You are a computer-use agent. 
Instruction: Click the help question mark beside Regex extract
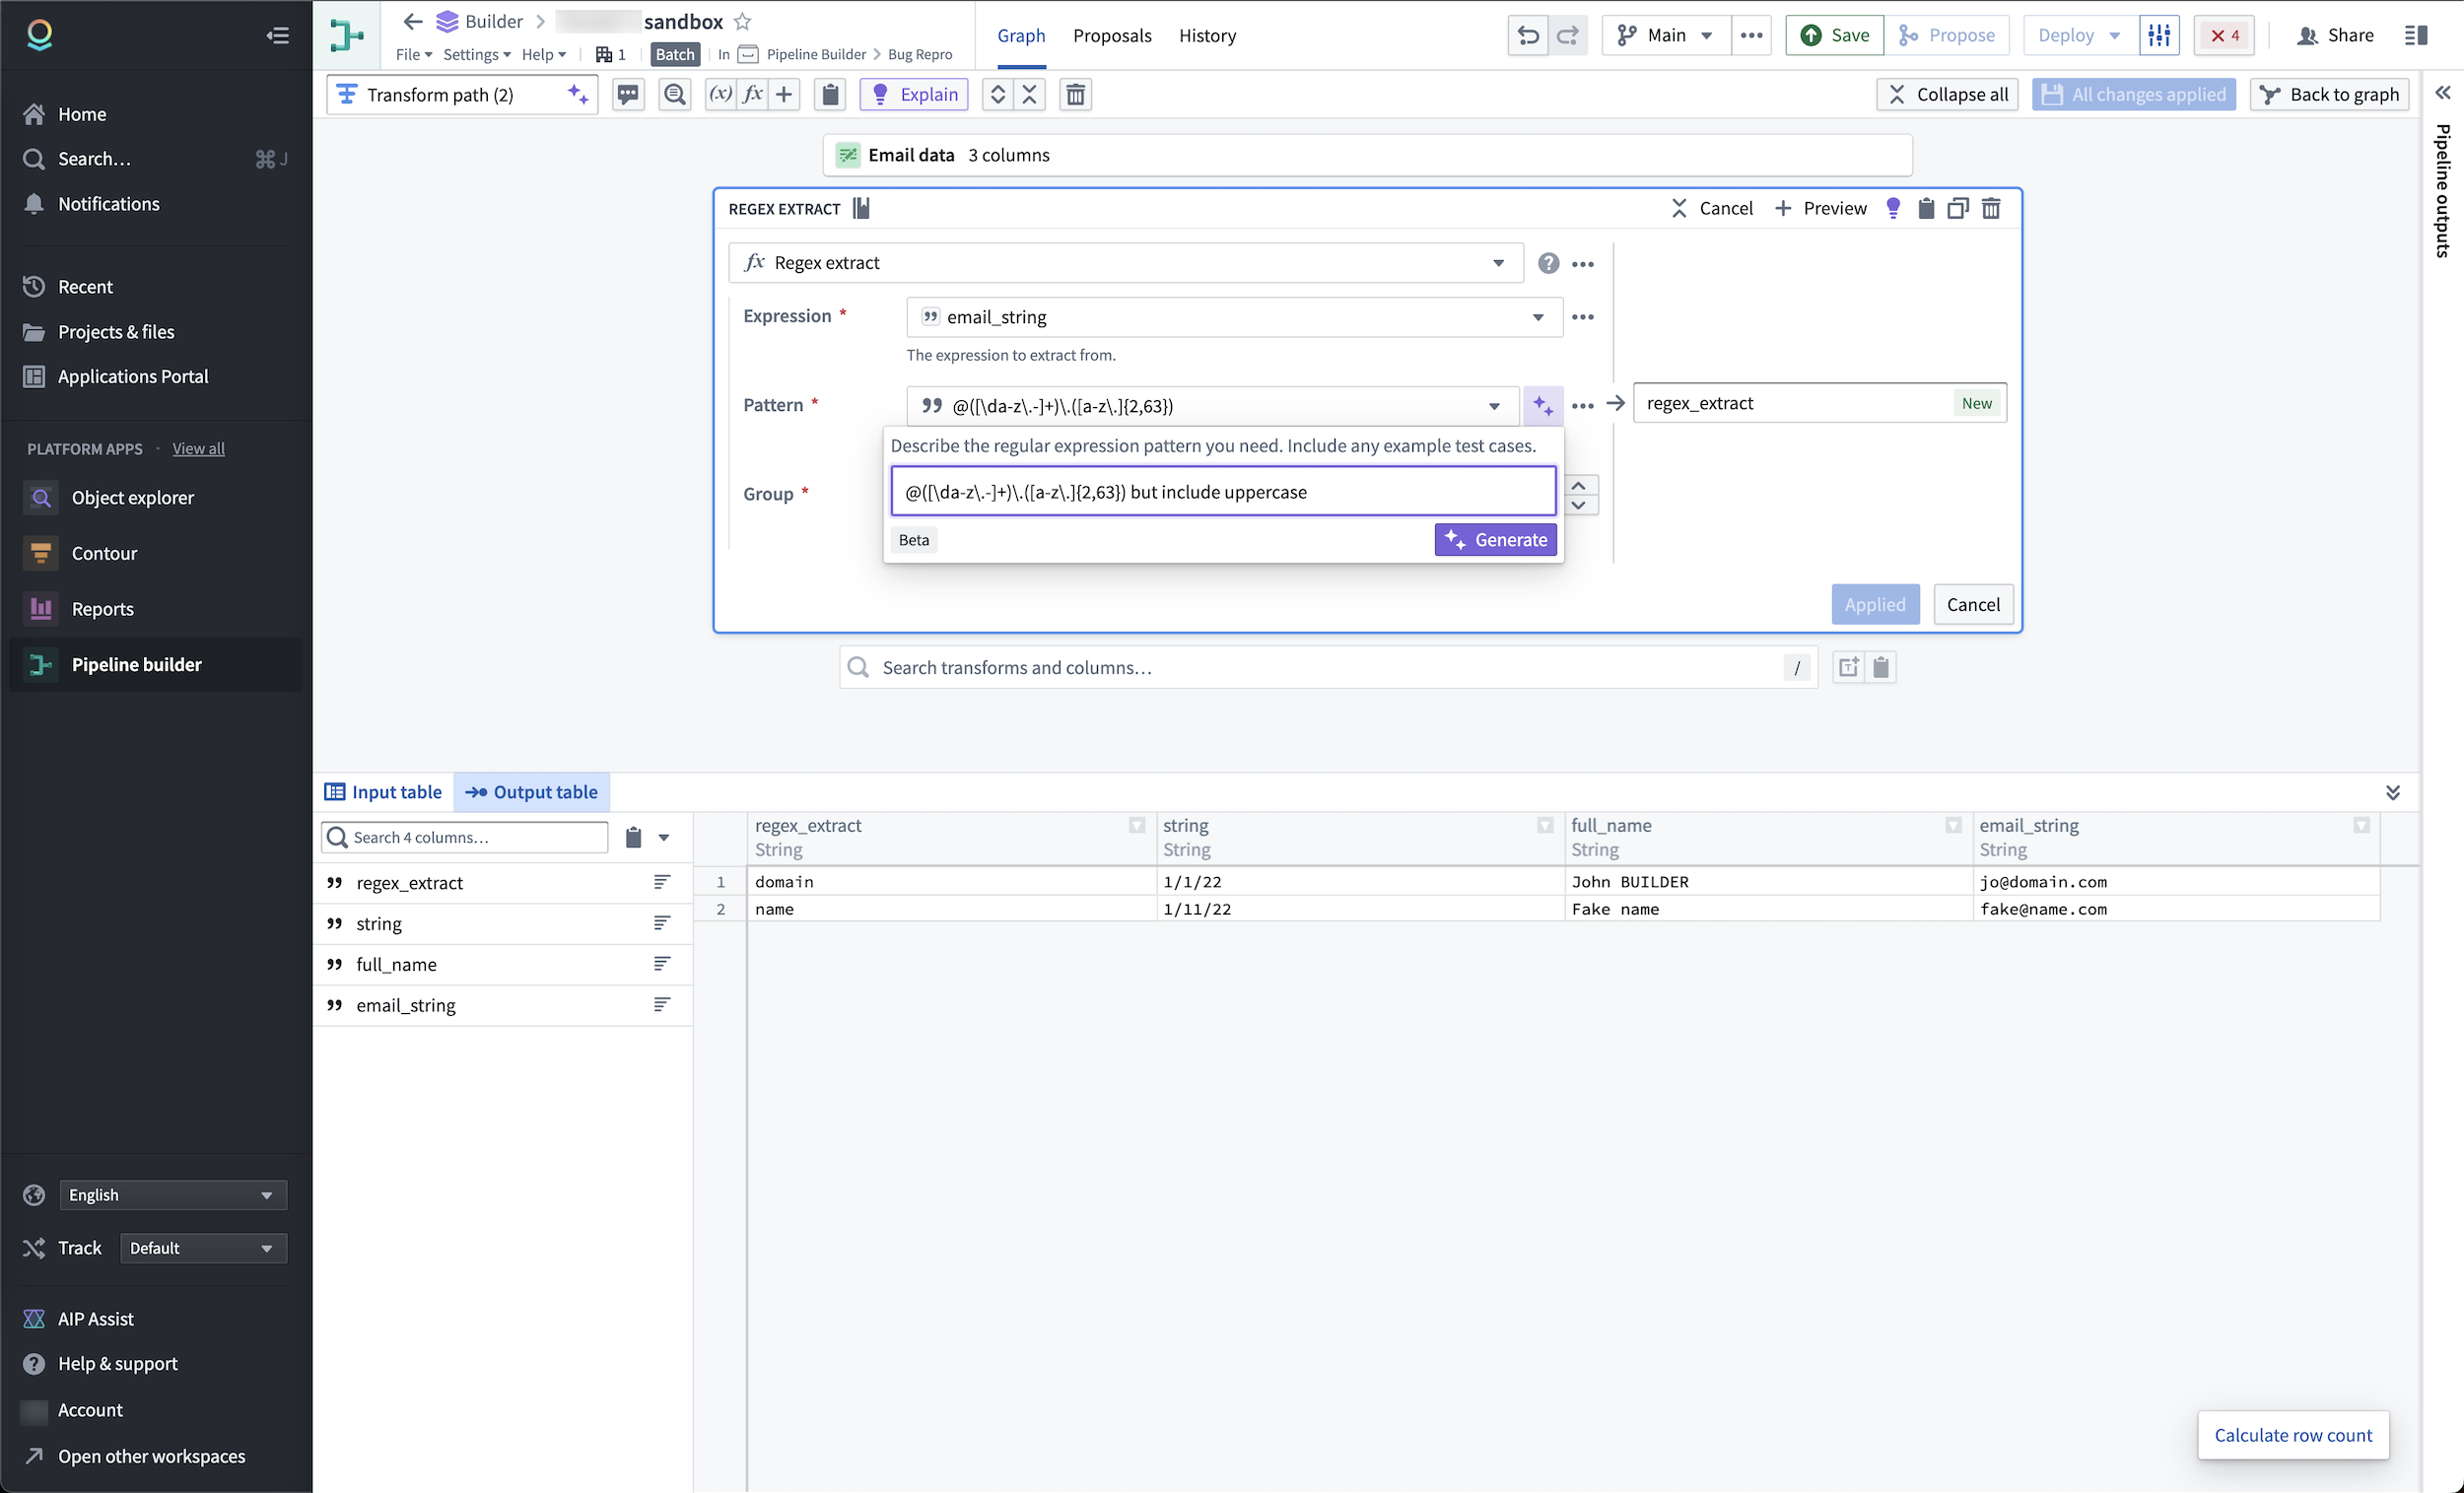(1548, 263)
